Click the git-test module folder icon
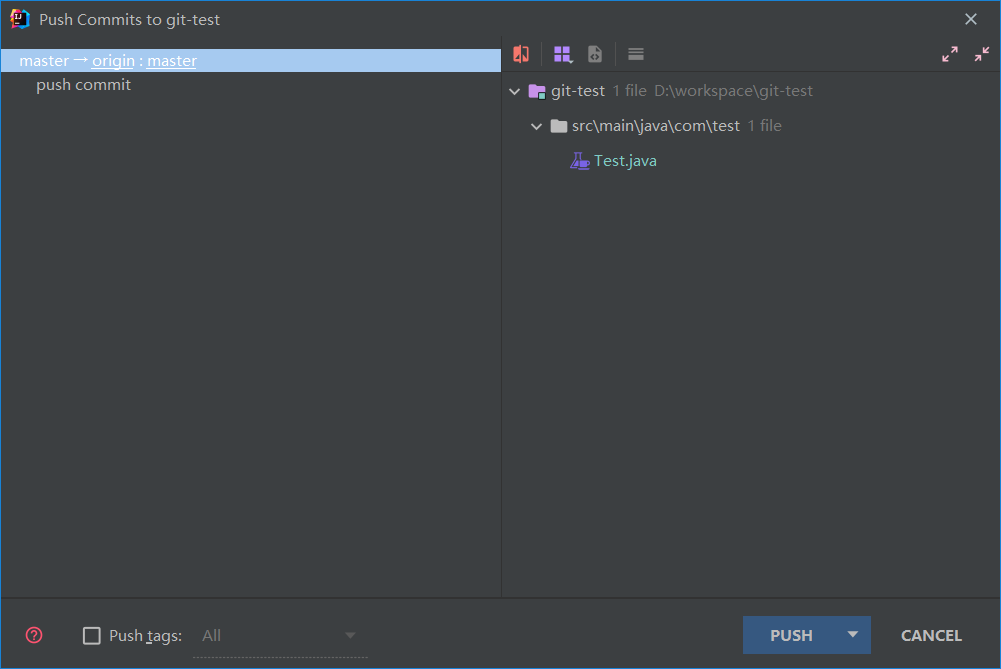Screen dimensions: 1001x669 click(537, 91)
